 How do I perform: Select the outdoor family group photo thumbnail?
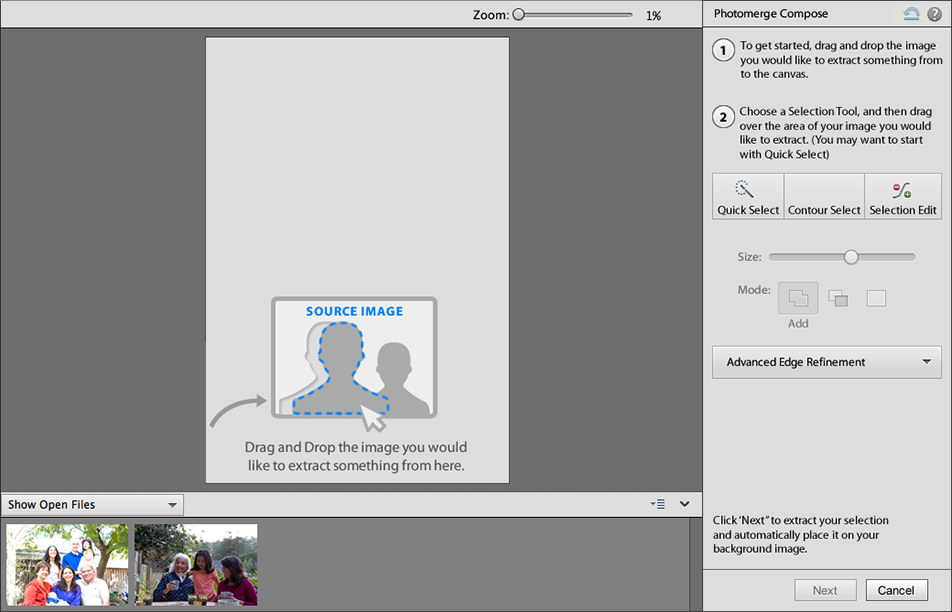pos(67,565)
